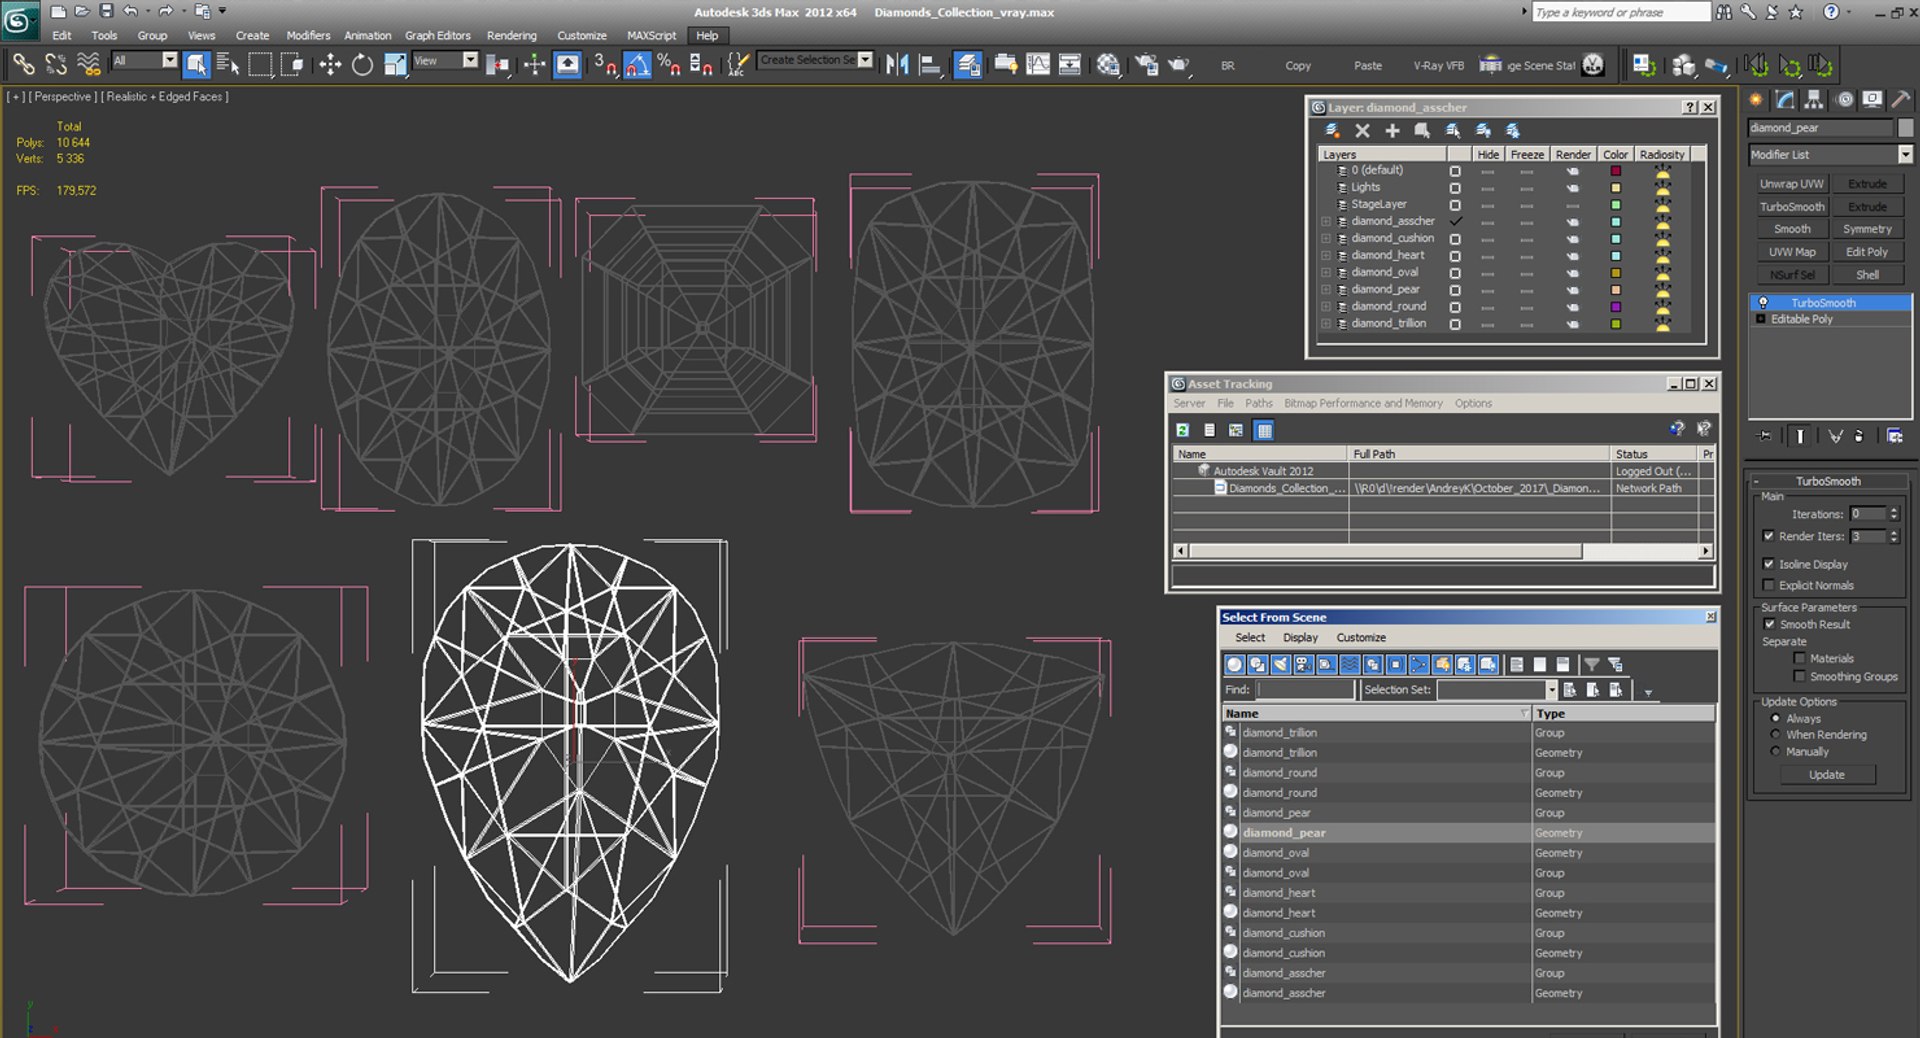This screenshot has width=1920, height=1038.
Task: Click the Edit Poly modifier button
Action: [1866, 252]
